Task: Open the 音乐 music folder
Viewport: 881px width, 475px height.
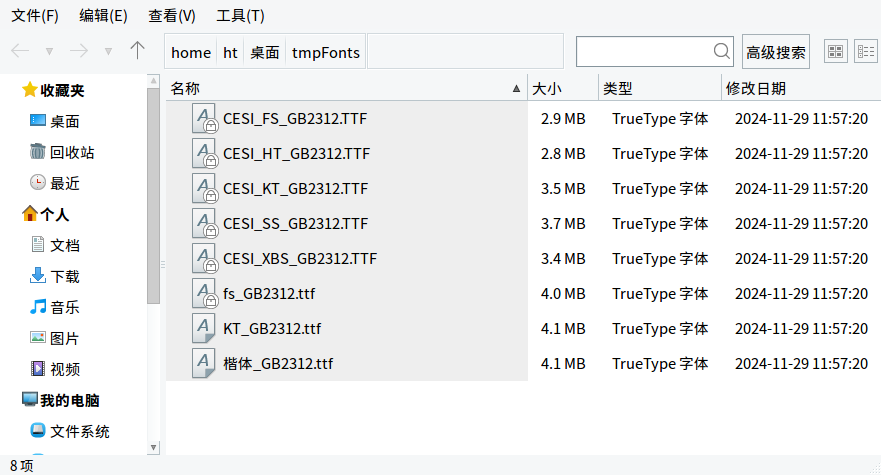Action: [x=55, y=307]
